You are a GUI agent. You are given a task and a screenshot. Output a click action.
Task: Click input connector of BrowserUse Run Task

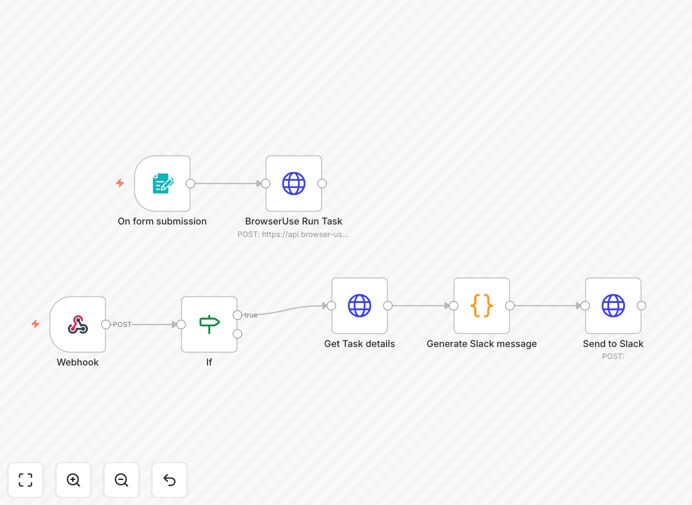click(265, 183)
